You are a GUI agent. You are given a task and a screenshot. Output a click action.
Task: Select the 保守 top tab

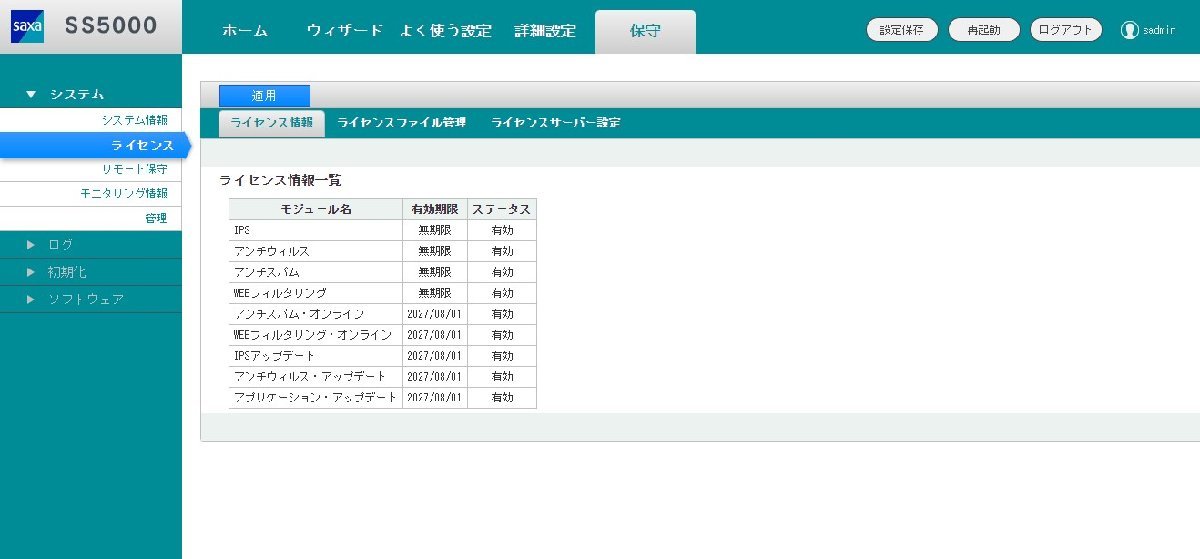pos(645,31)
